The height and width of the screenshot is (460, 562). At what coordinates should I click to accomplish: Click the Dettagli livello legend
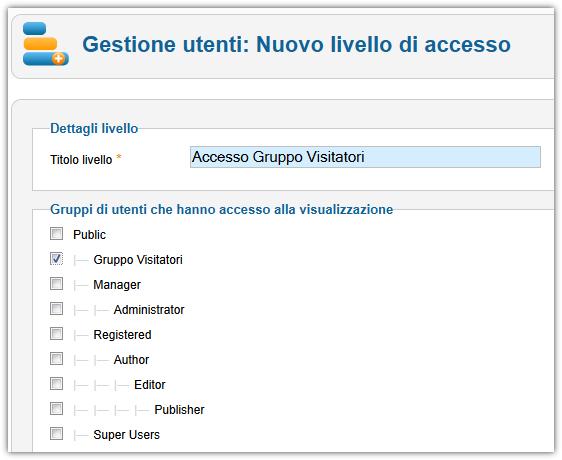coord(94,128)
